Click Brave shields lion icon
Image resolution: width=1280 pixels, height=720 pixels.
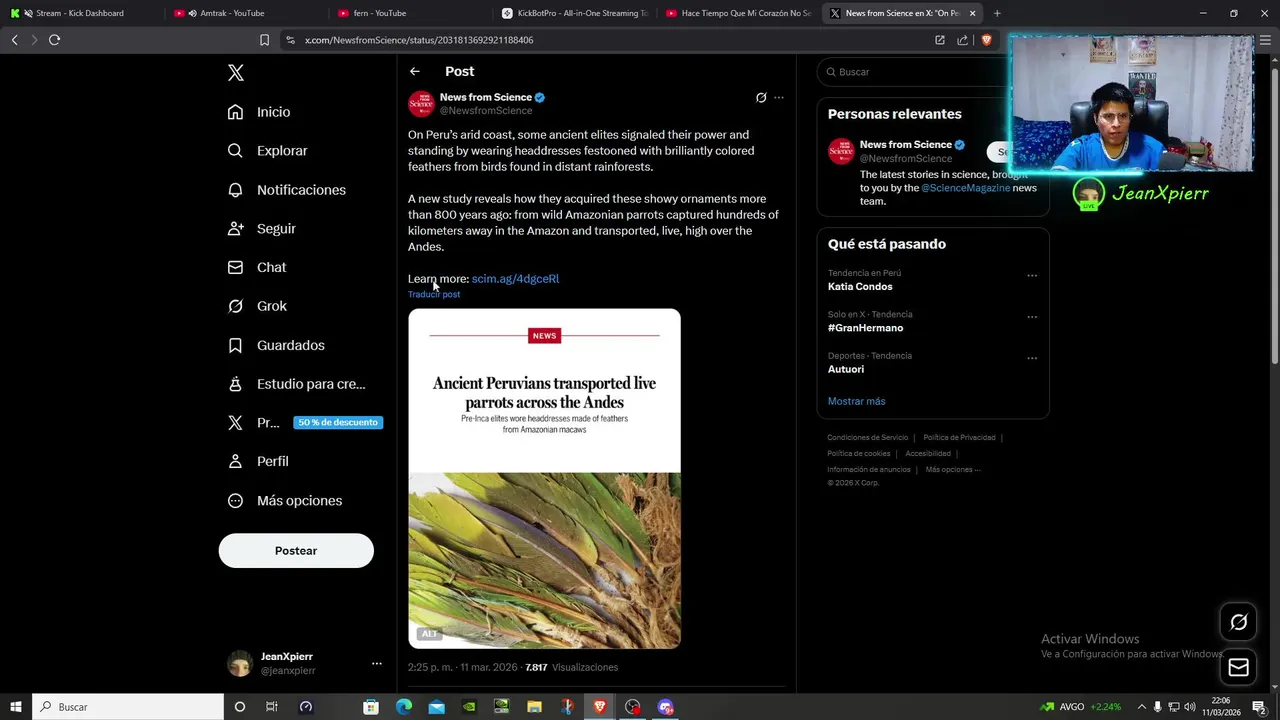pyautogui.click(x=986, y=40)
